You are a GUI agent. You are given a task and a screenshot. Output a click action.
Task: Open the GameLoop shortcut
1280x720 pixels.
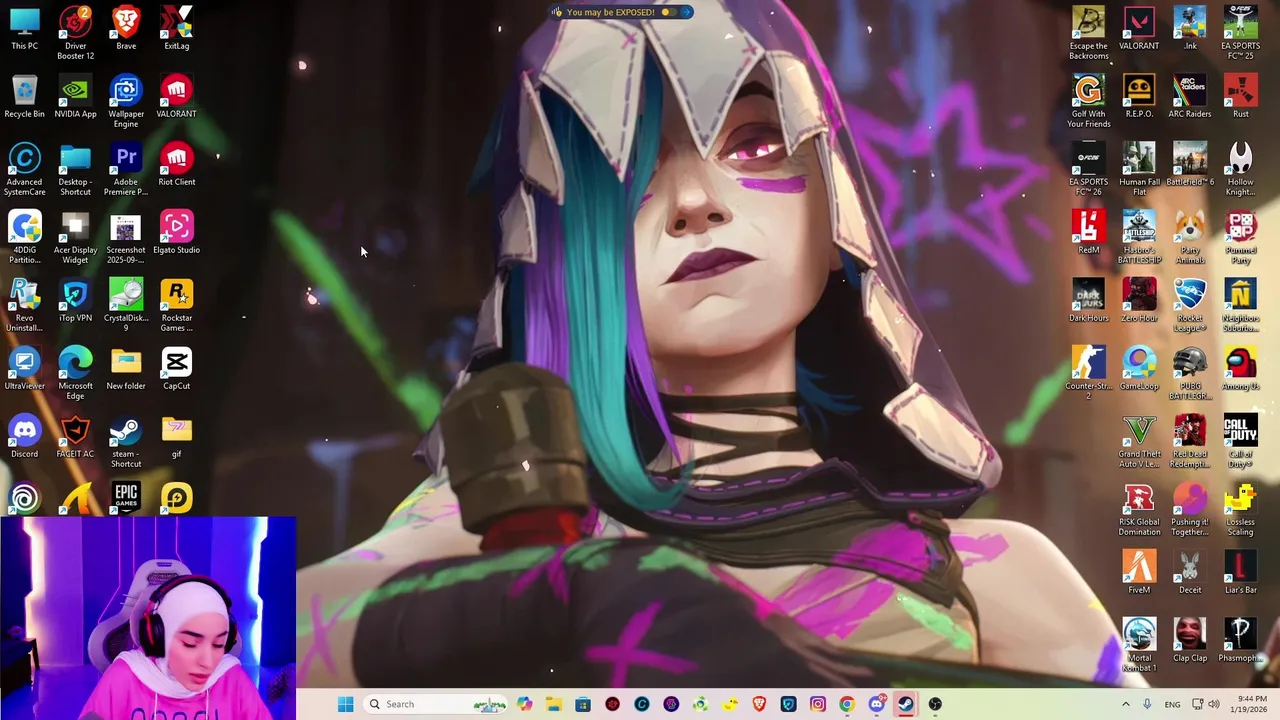click(1139, 368)
